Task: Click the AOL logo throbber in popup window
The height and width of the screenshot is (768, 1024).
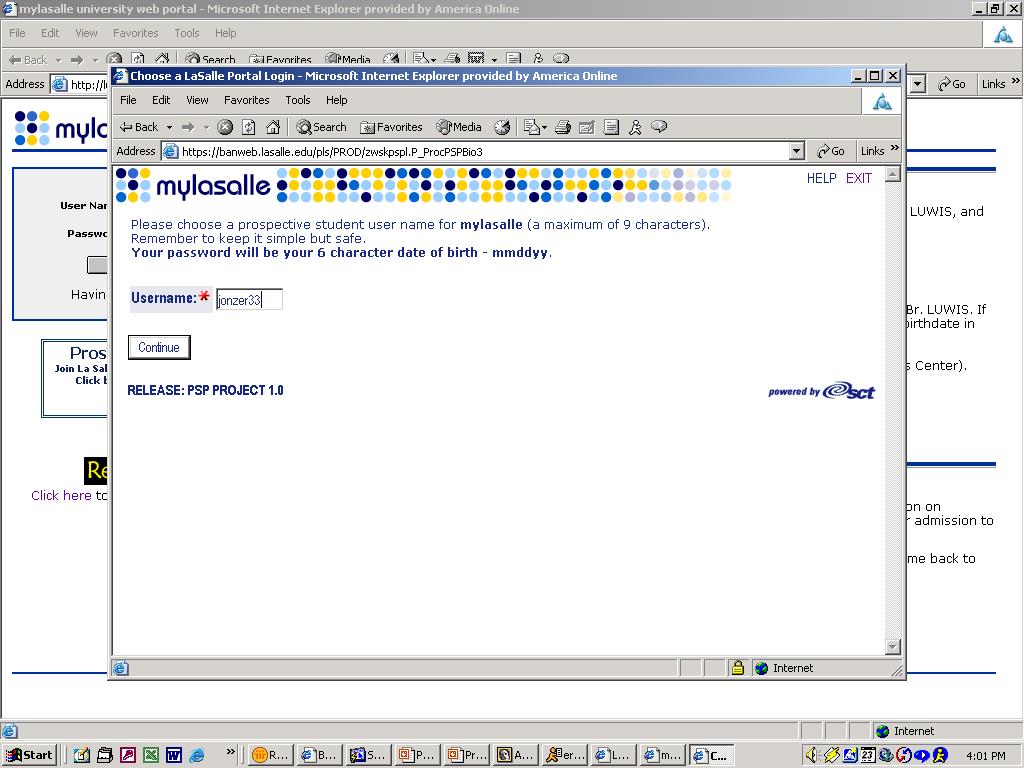Action: (x=882, y=101)
